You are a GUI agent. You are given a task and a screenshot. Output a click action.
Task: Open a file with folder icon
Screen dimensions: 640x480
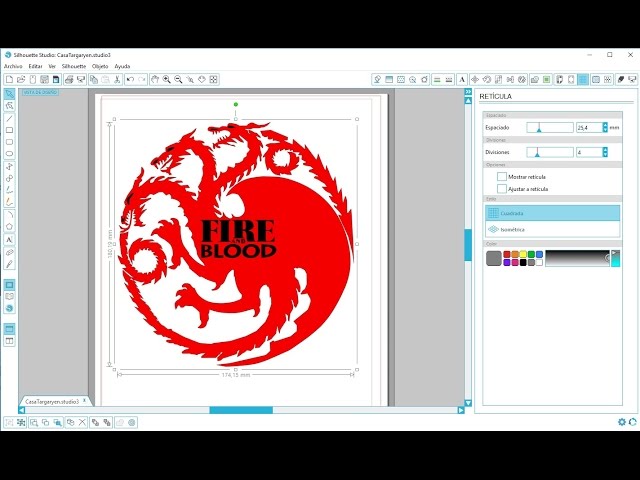tap(21, 79)
